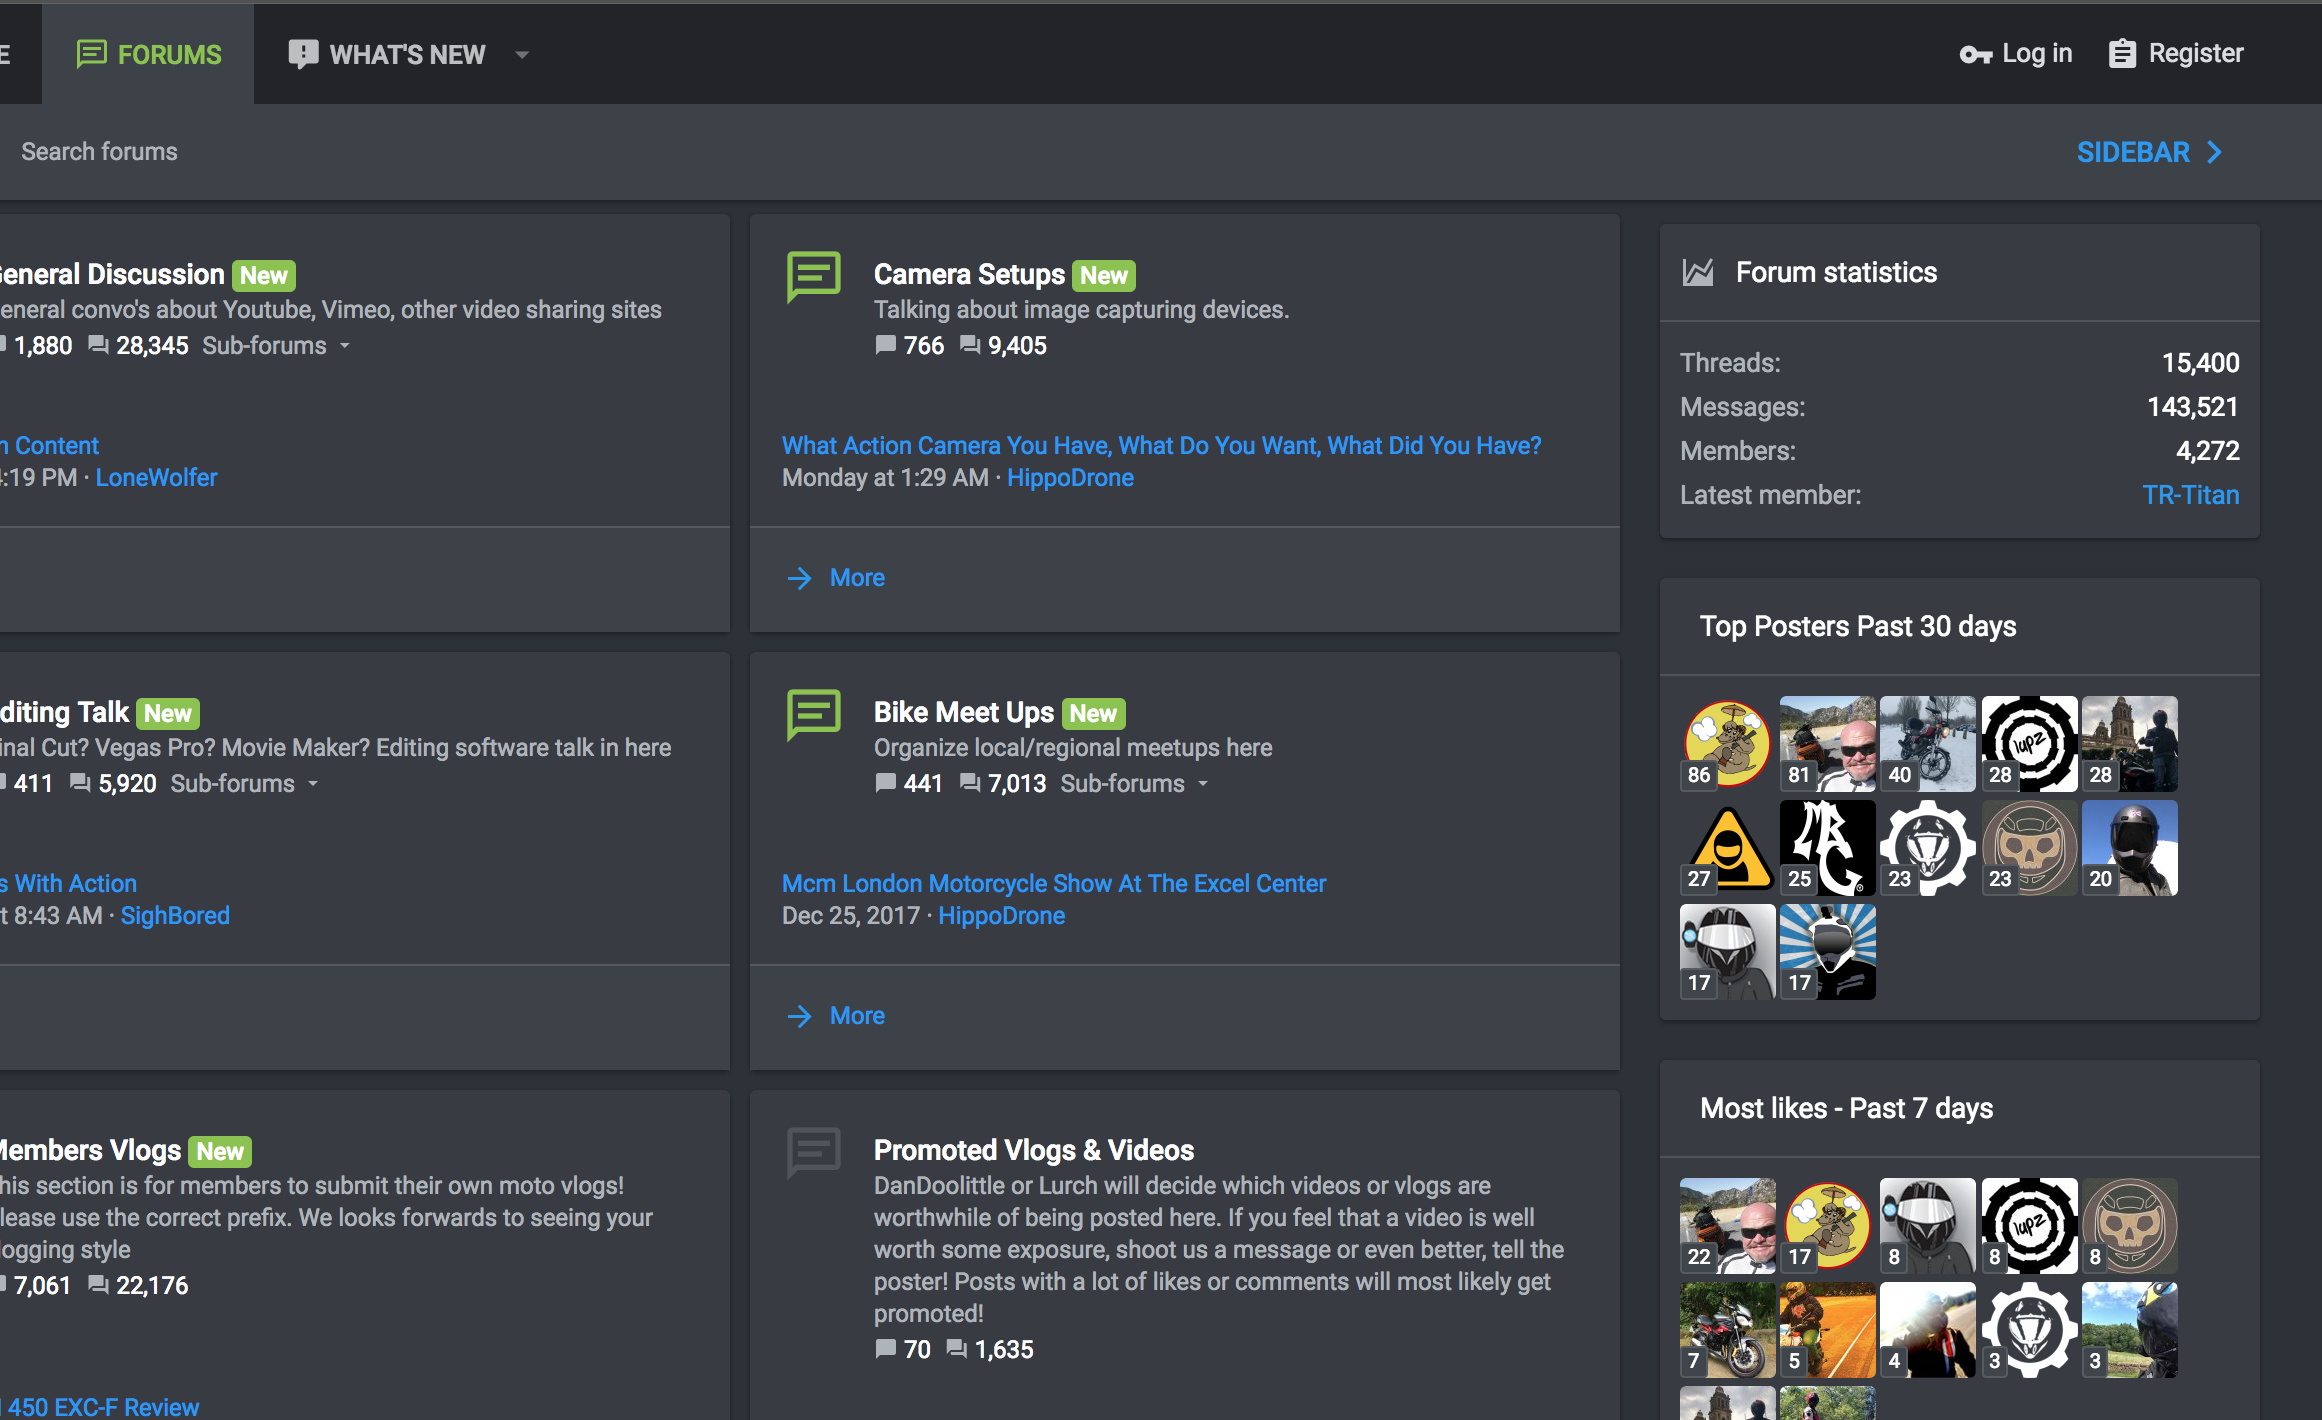Click most likes avatar with 4 likes
The height and width of the screenshot is (1420, 2322).
pyautogui.click(x=1928, y=1330)
